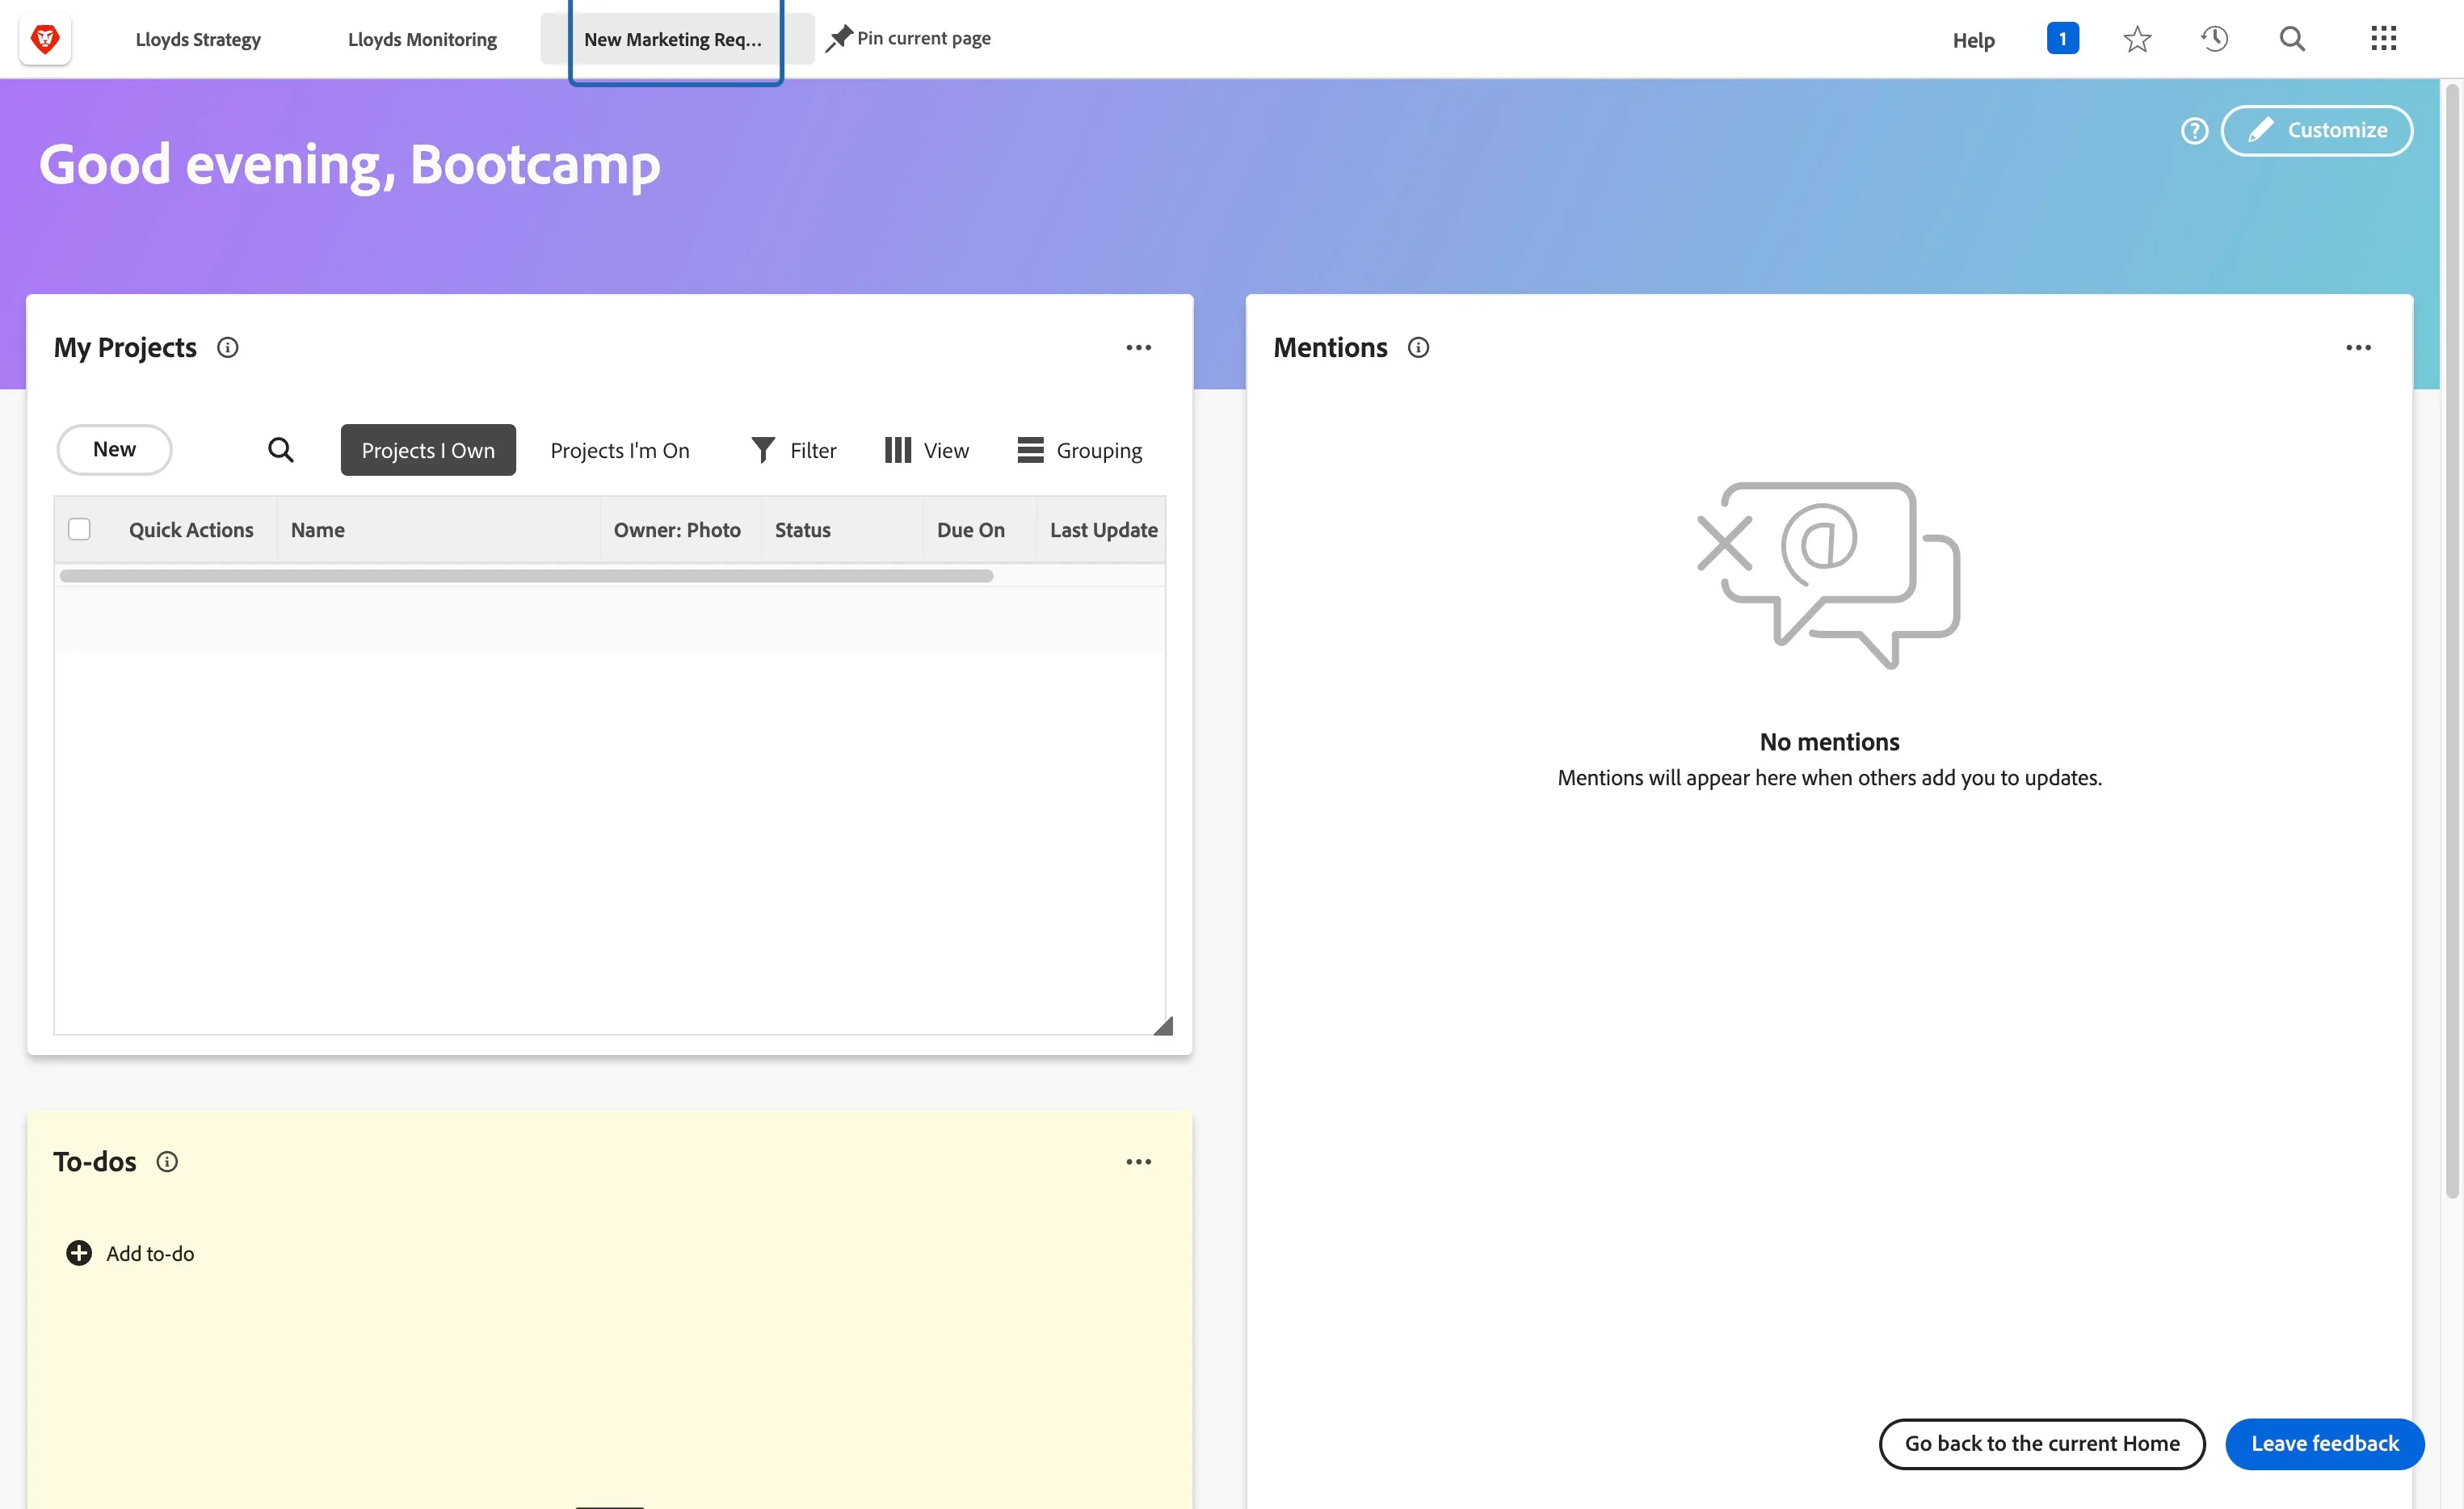Open the My Projects more options menu
This screenshot has height=1509, width=2464.
click(1138, 348)
